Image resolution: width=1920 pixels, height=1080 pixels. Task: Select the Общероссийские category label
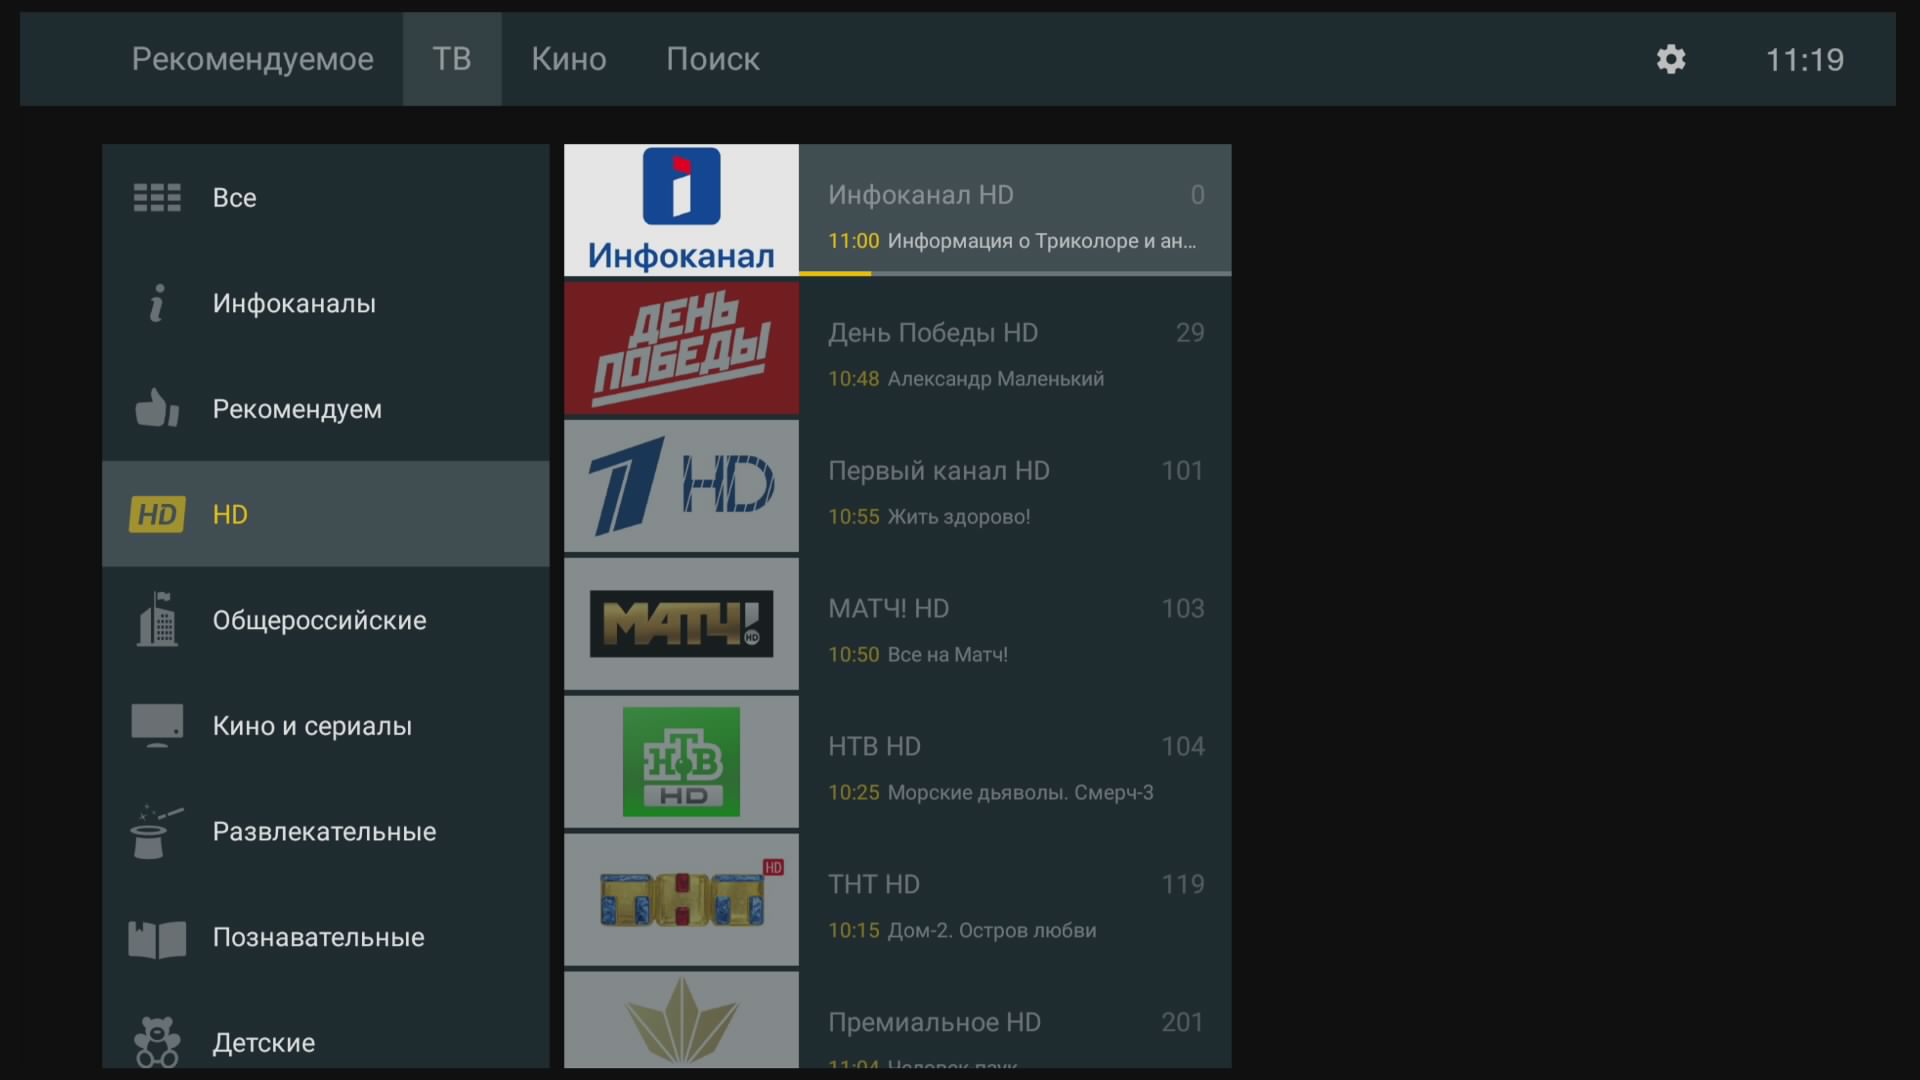point(319,620)
